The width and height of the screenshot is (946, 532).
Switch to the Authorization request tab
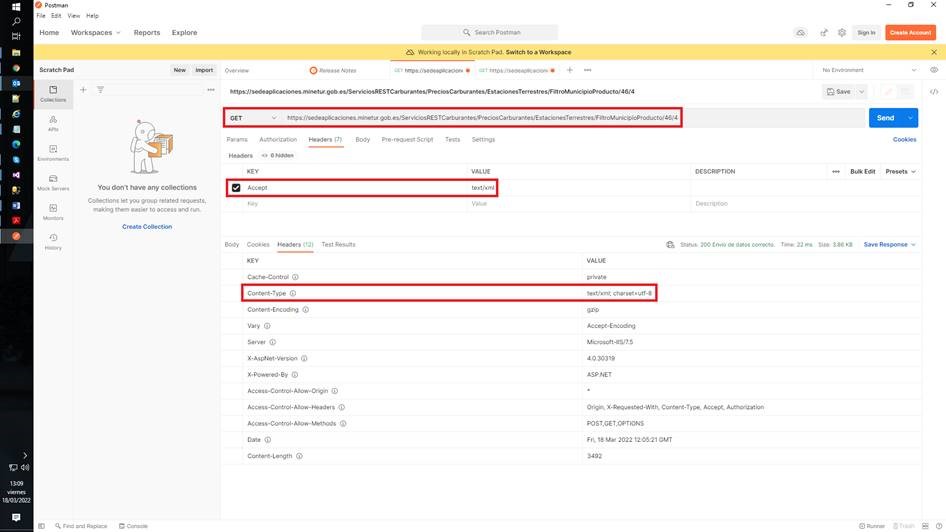point(278,139)
